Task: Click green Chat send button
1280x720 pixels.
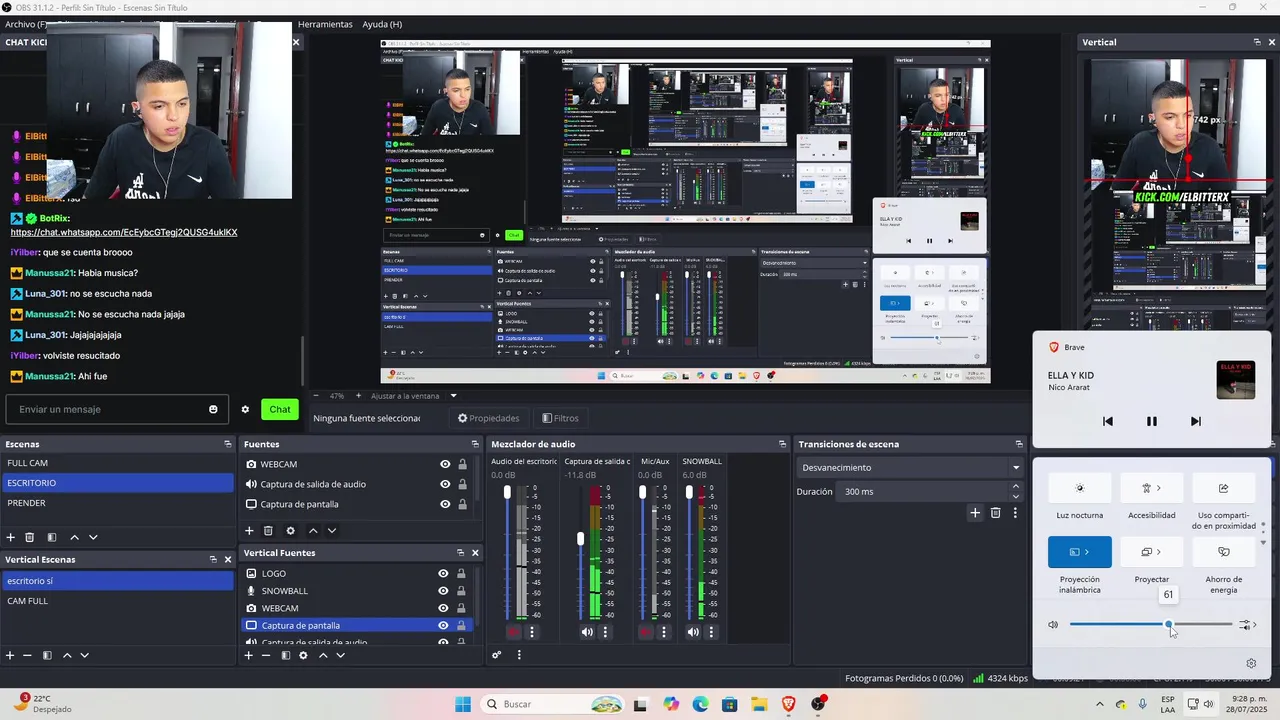Action: point(280,409)
